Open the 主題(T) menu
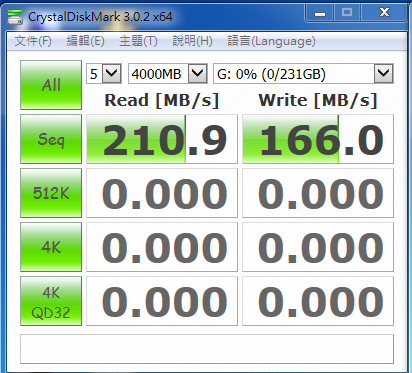Viewport: 412px width, 373px height. tap(138, 41)
